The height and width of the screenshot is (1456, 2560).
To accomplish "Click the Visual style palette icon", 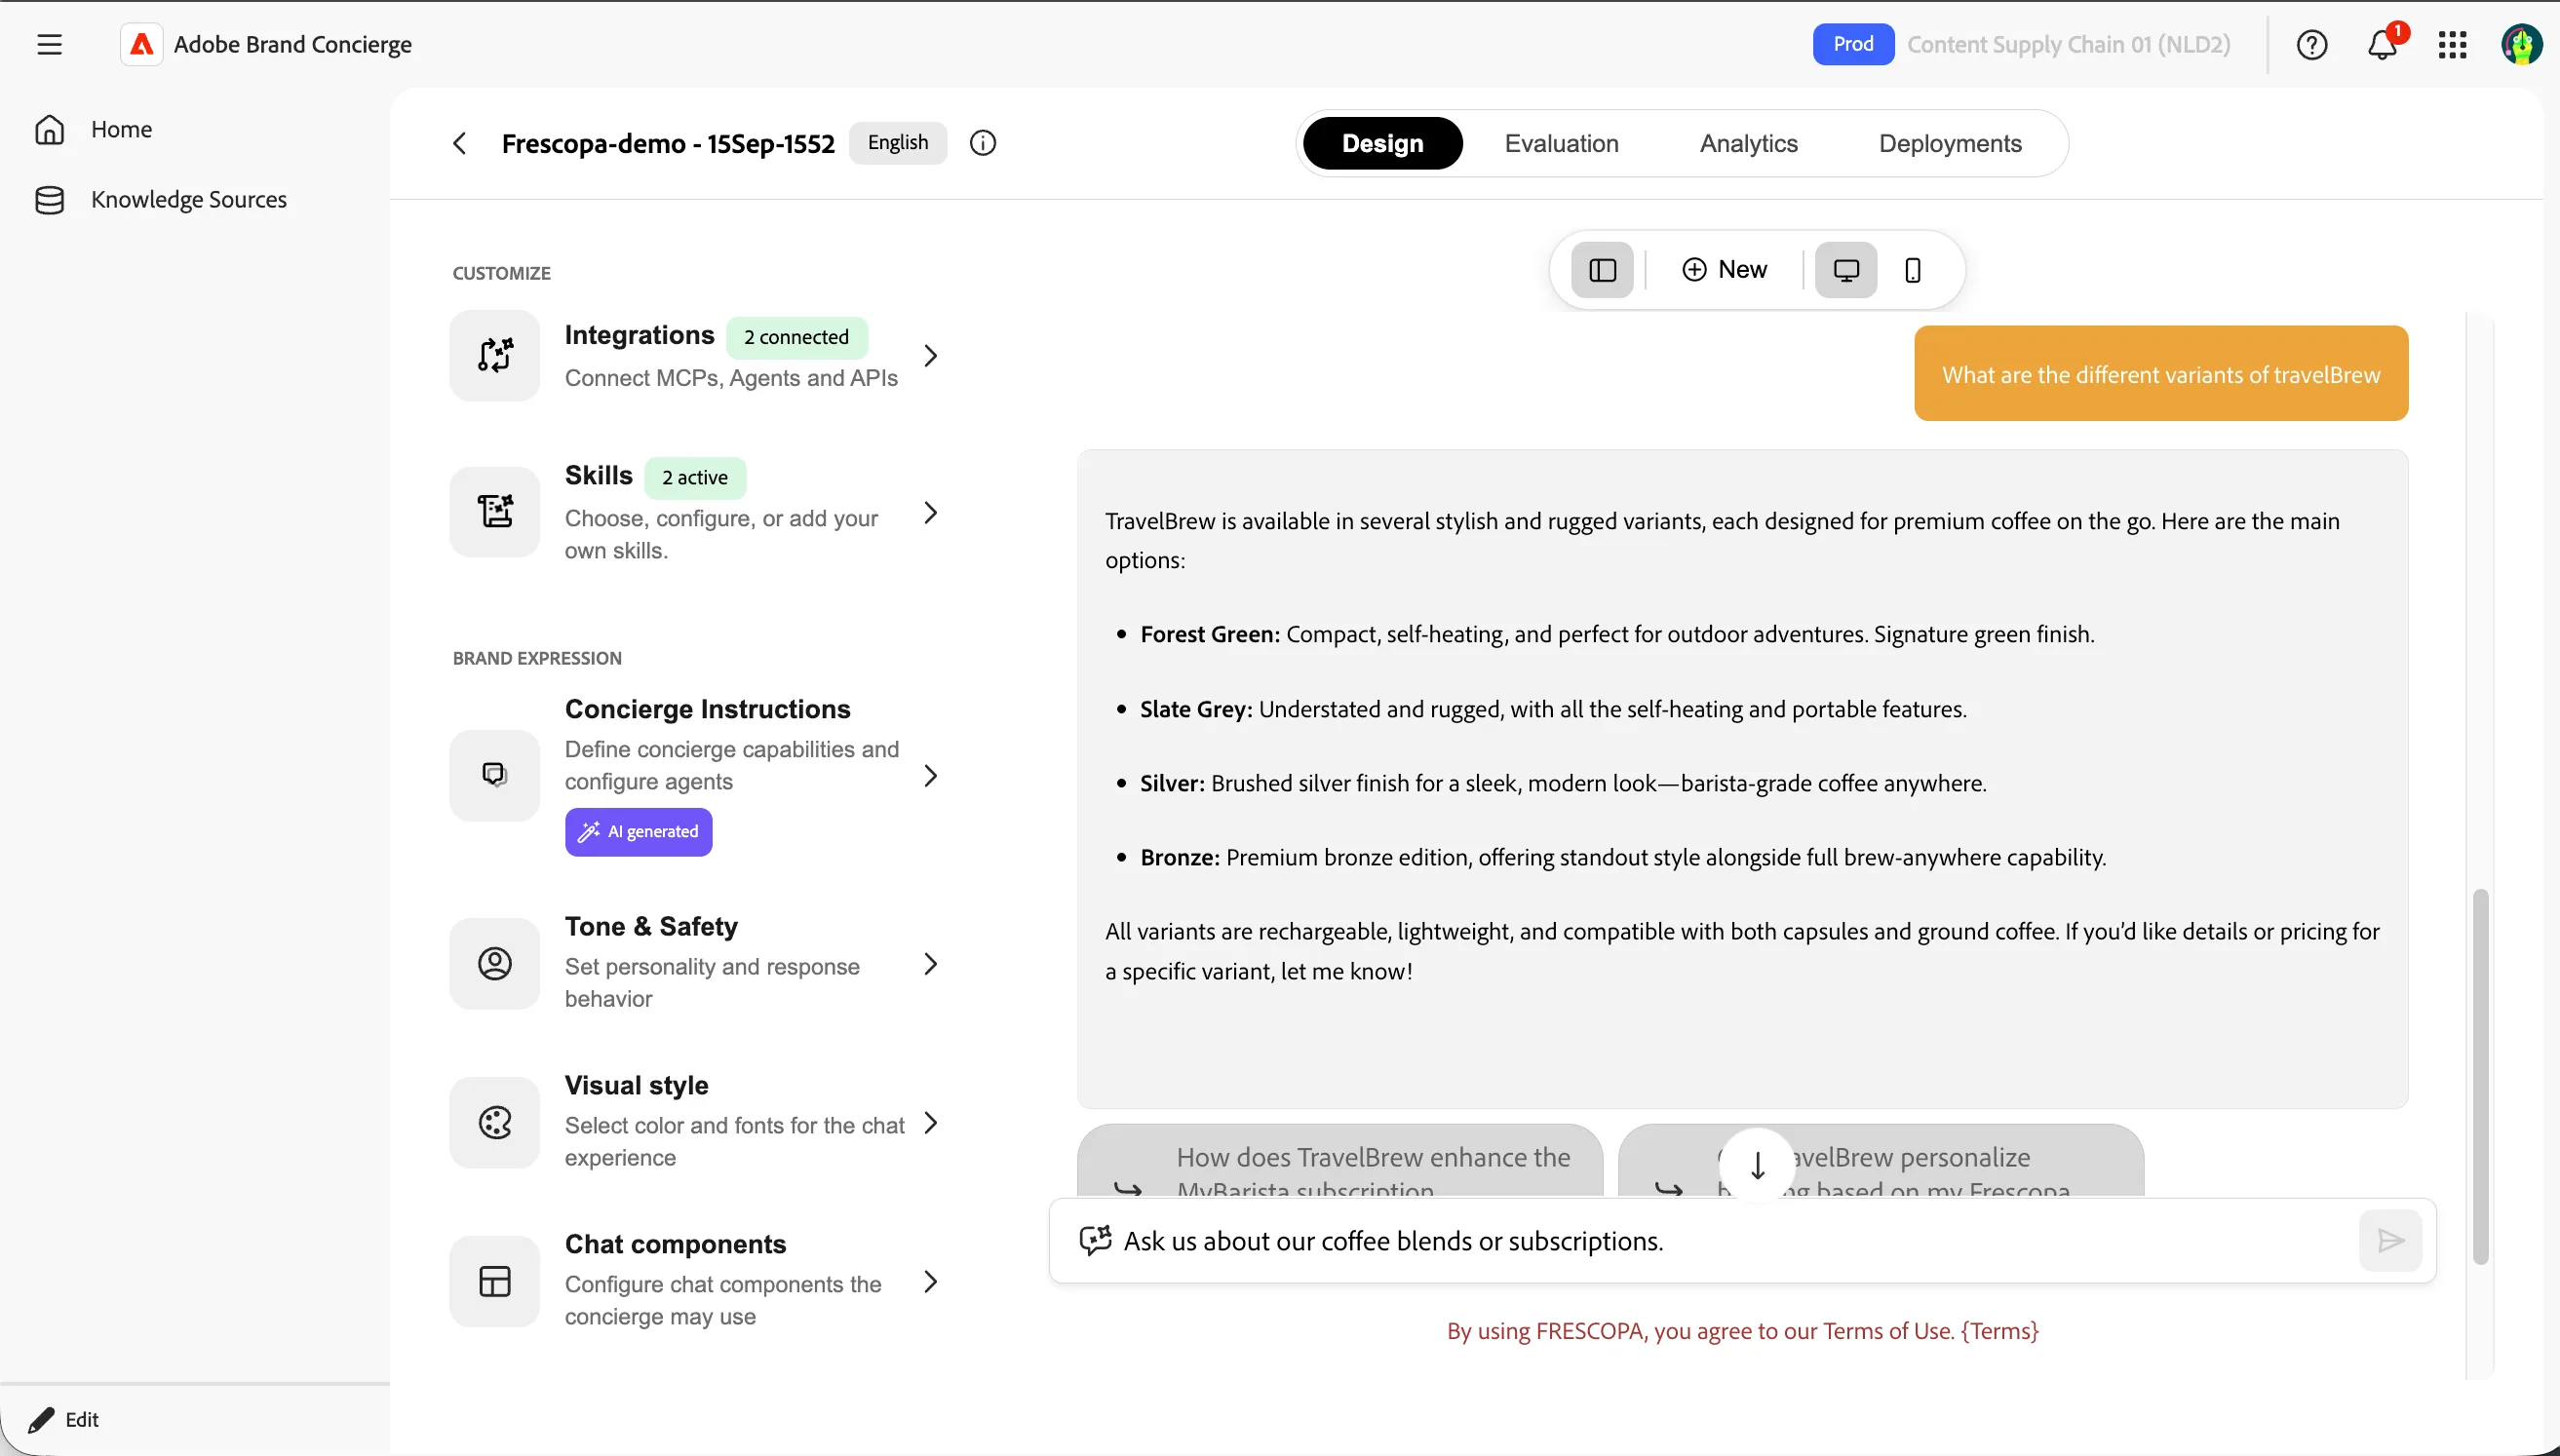I will coord(494,1122).
